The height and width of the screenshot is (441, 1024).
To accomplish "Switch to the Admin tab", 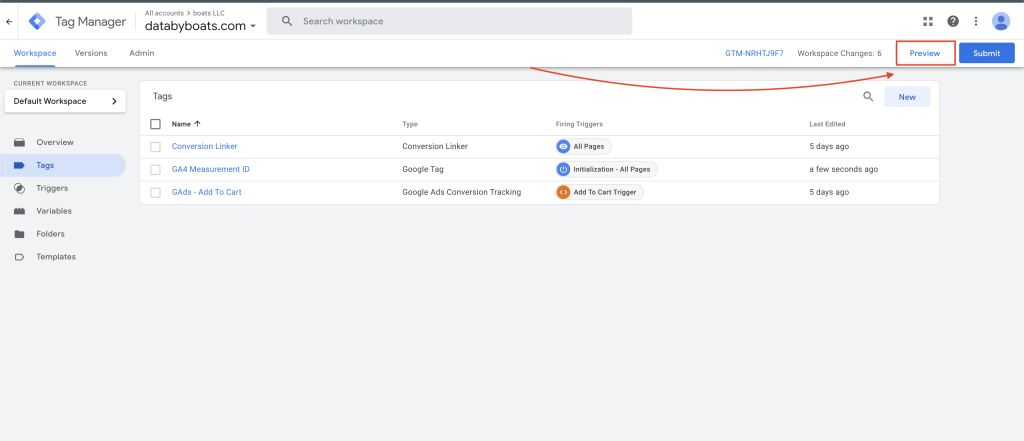I will click(142, 53).
